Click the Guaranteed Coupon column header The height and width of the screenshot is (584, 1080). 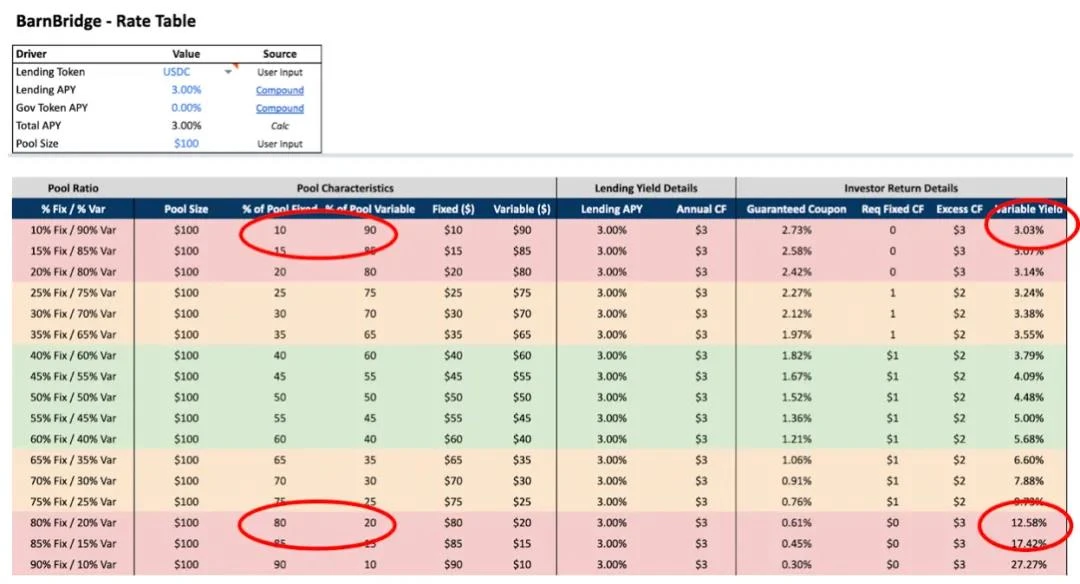pos(796,209)
